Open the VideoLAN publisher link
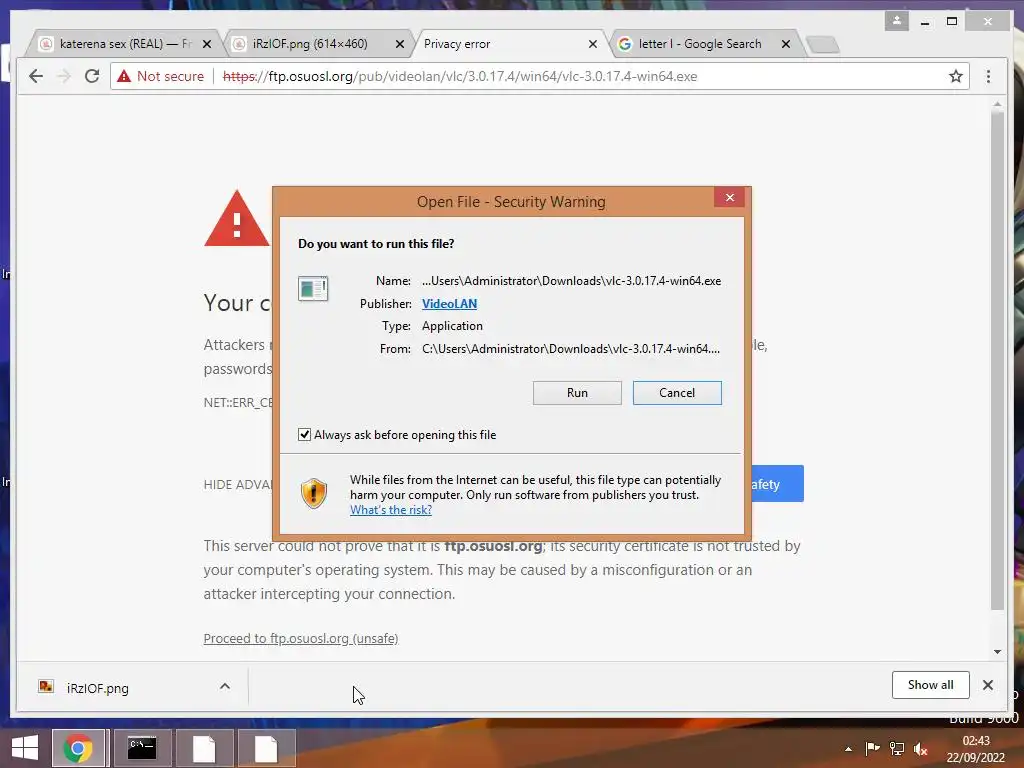1024x768 pixels. click(x=449, y=304)
